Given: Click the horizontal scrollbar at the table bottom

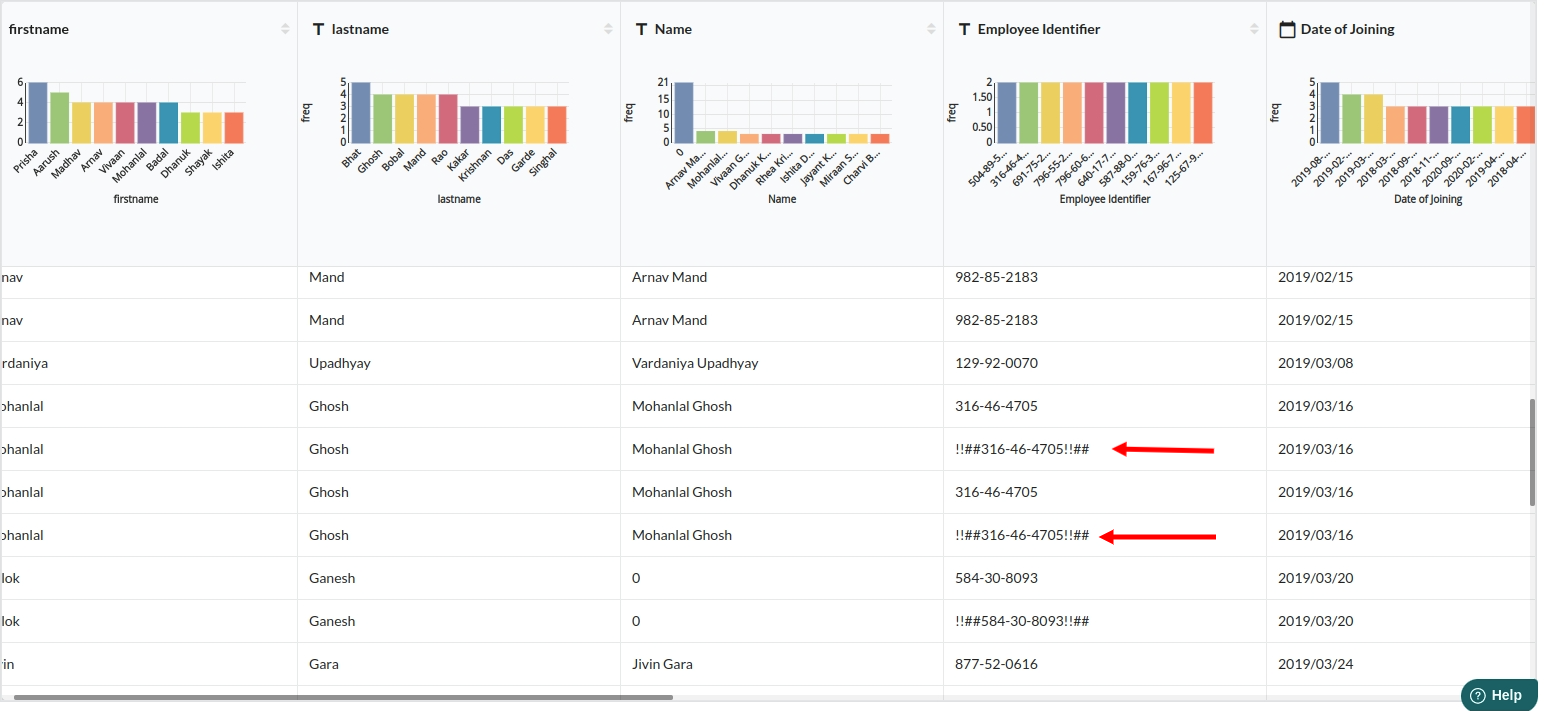Looking at the screenshot, I should tap(343, 697).
